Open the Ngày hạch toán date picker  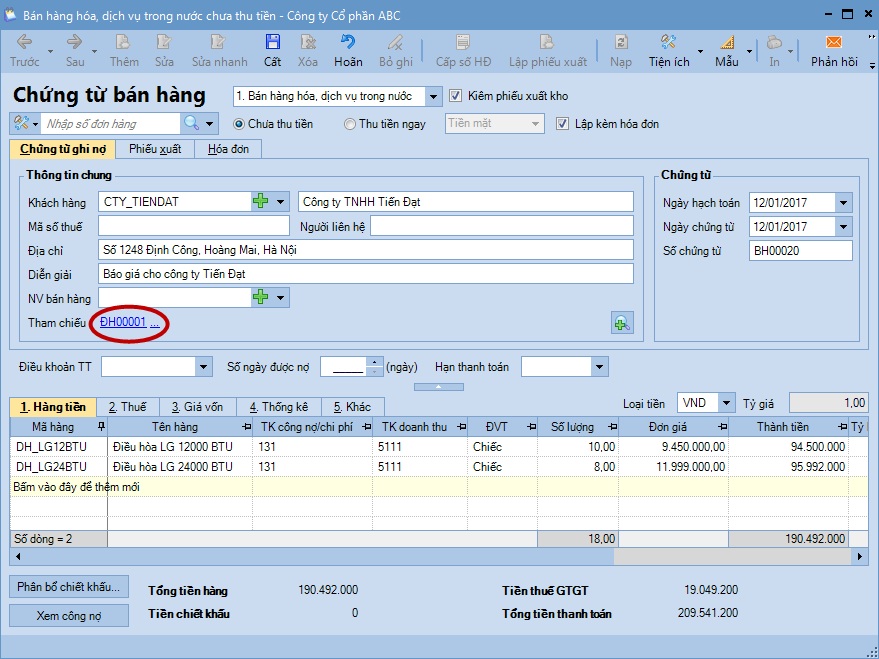click(x=843, y=203)
